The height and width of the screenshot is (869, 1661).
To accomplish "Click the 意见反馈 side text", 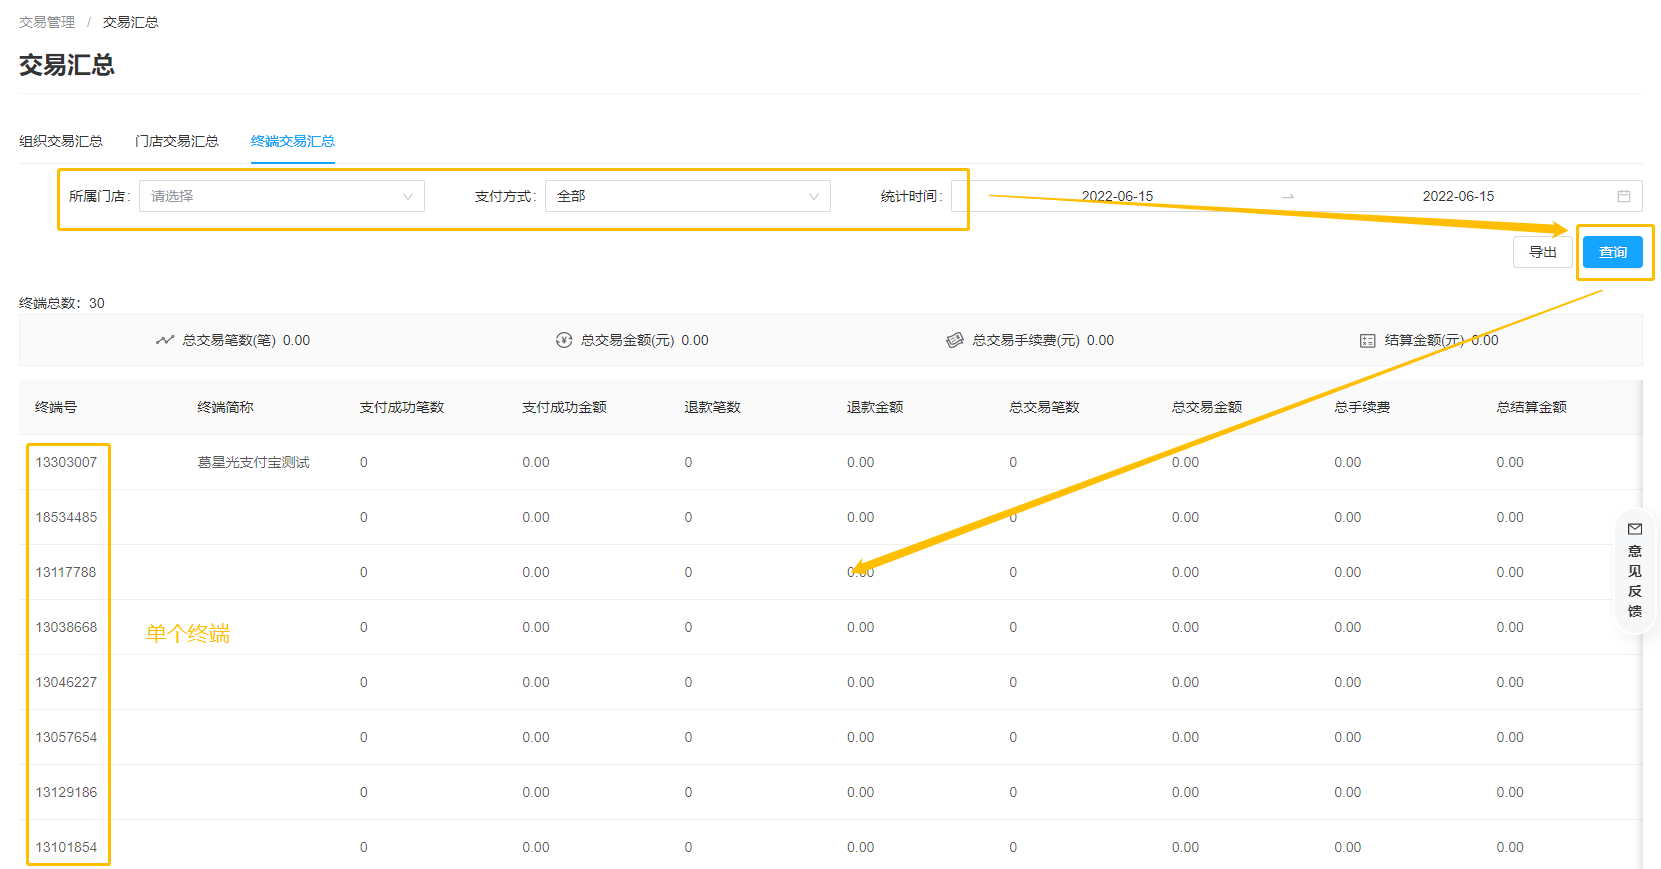I will (1635, 581).
